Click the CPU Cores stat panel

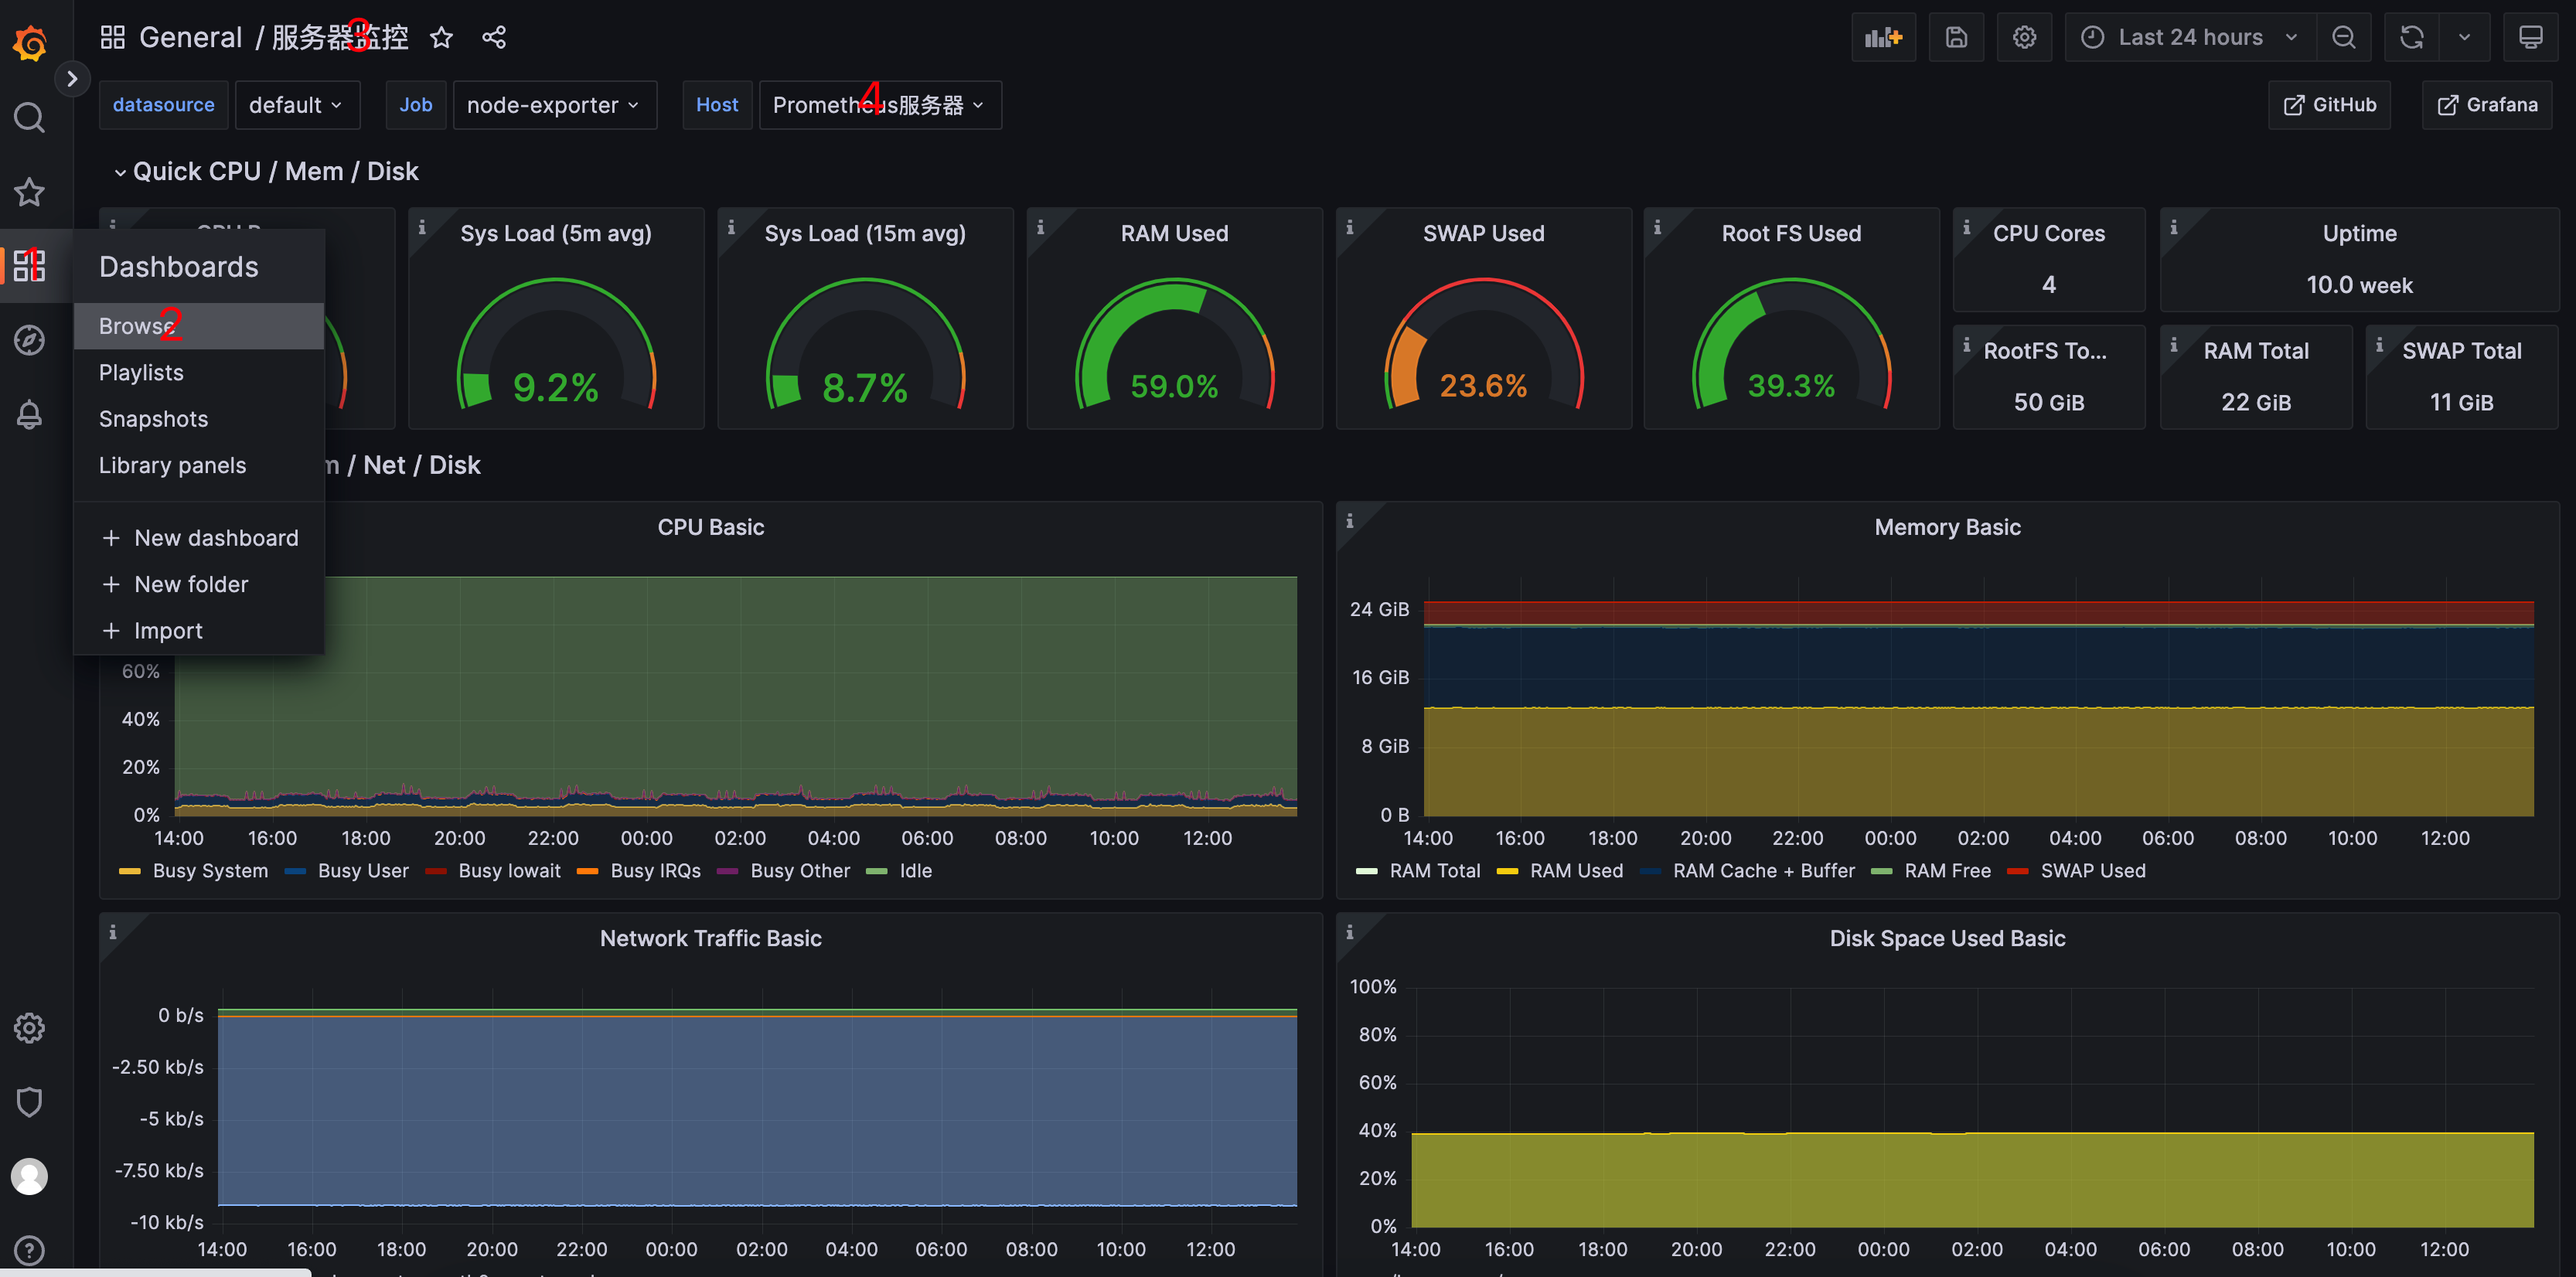[x=2048, y=260]
